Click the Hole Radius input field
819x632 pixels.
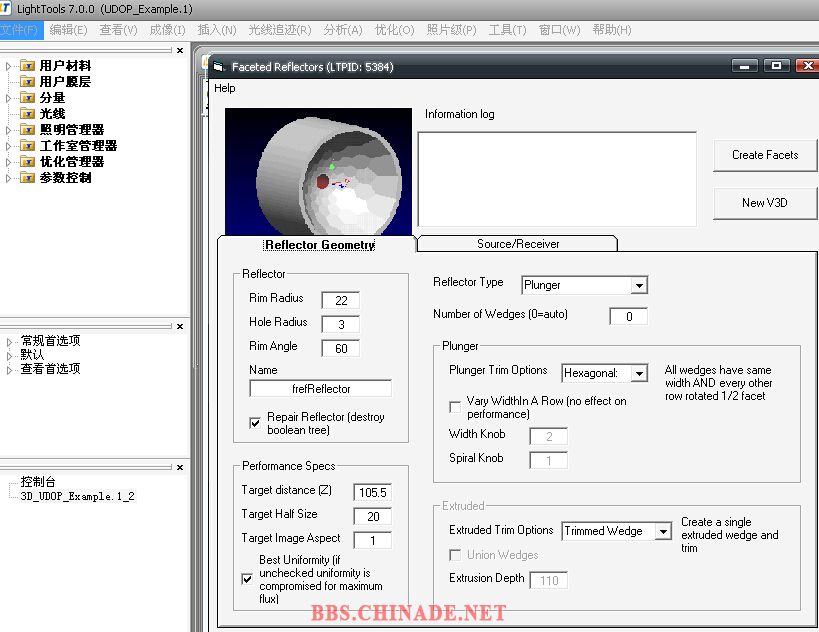341,324
